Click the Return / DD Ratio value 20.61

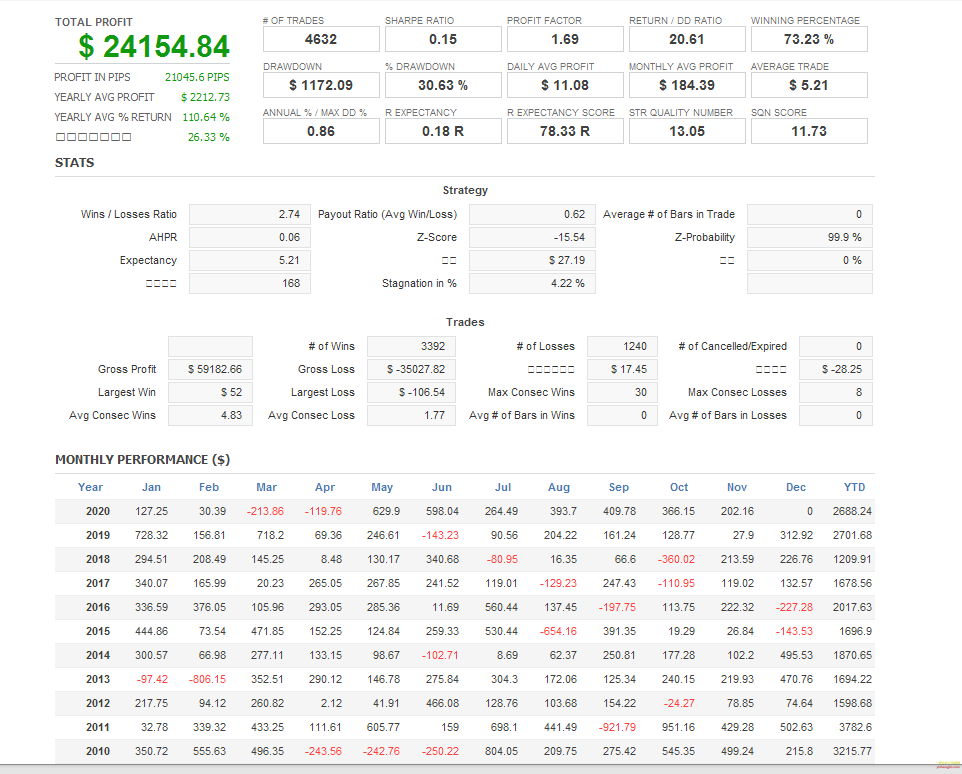pyautogui.click(x=687, y=39)
